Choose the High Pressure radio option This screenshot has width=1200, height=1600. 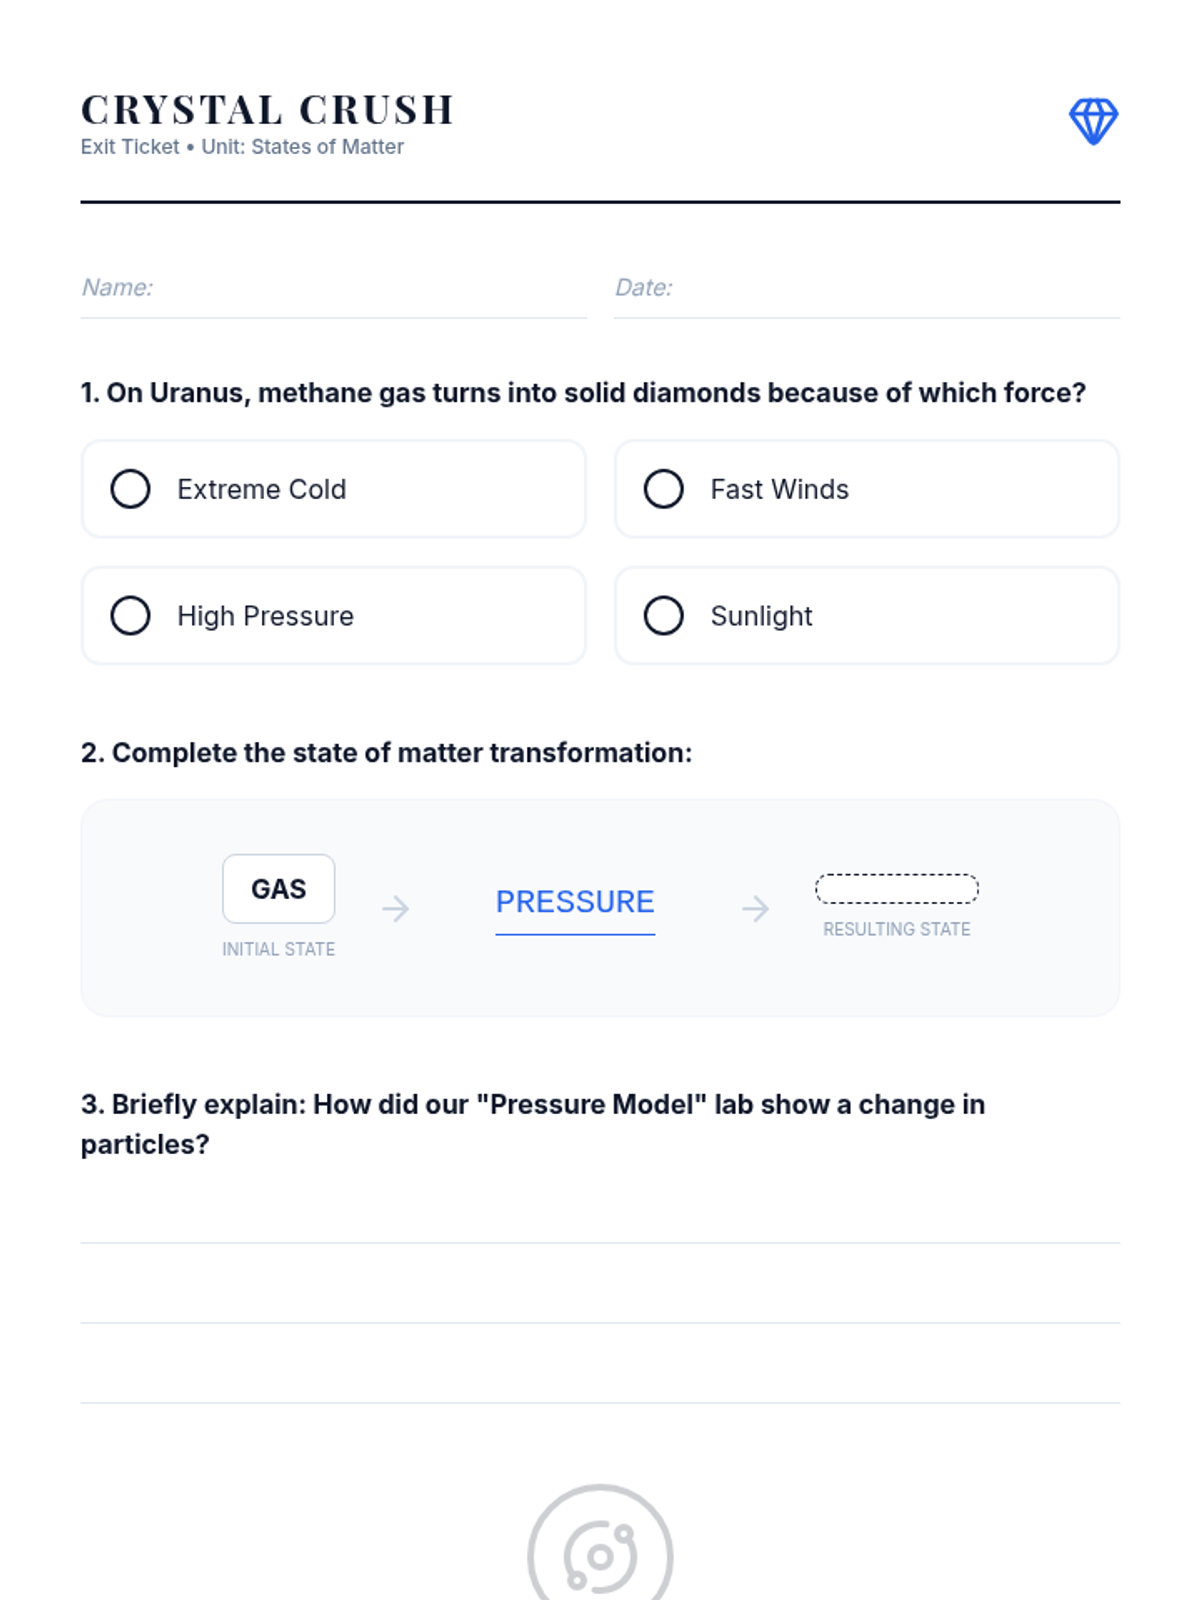click(333, 616)
